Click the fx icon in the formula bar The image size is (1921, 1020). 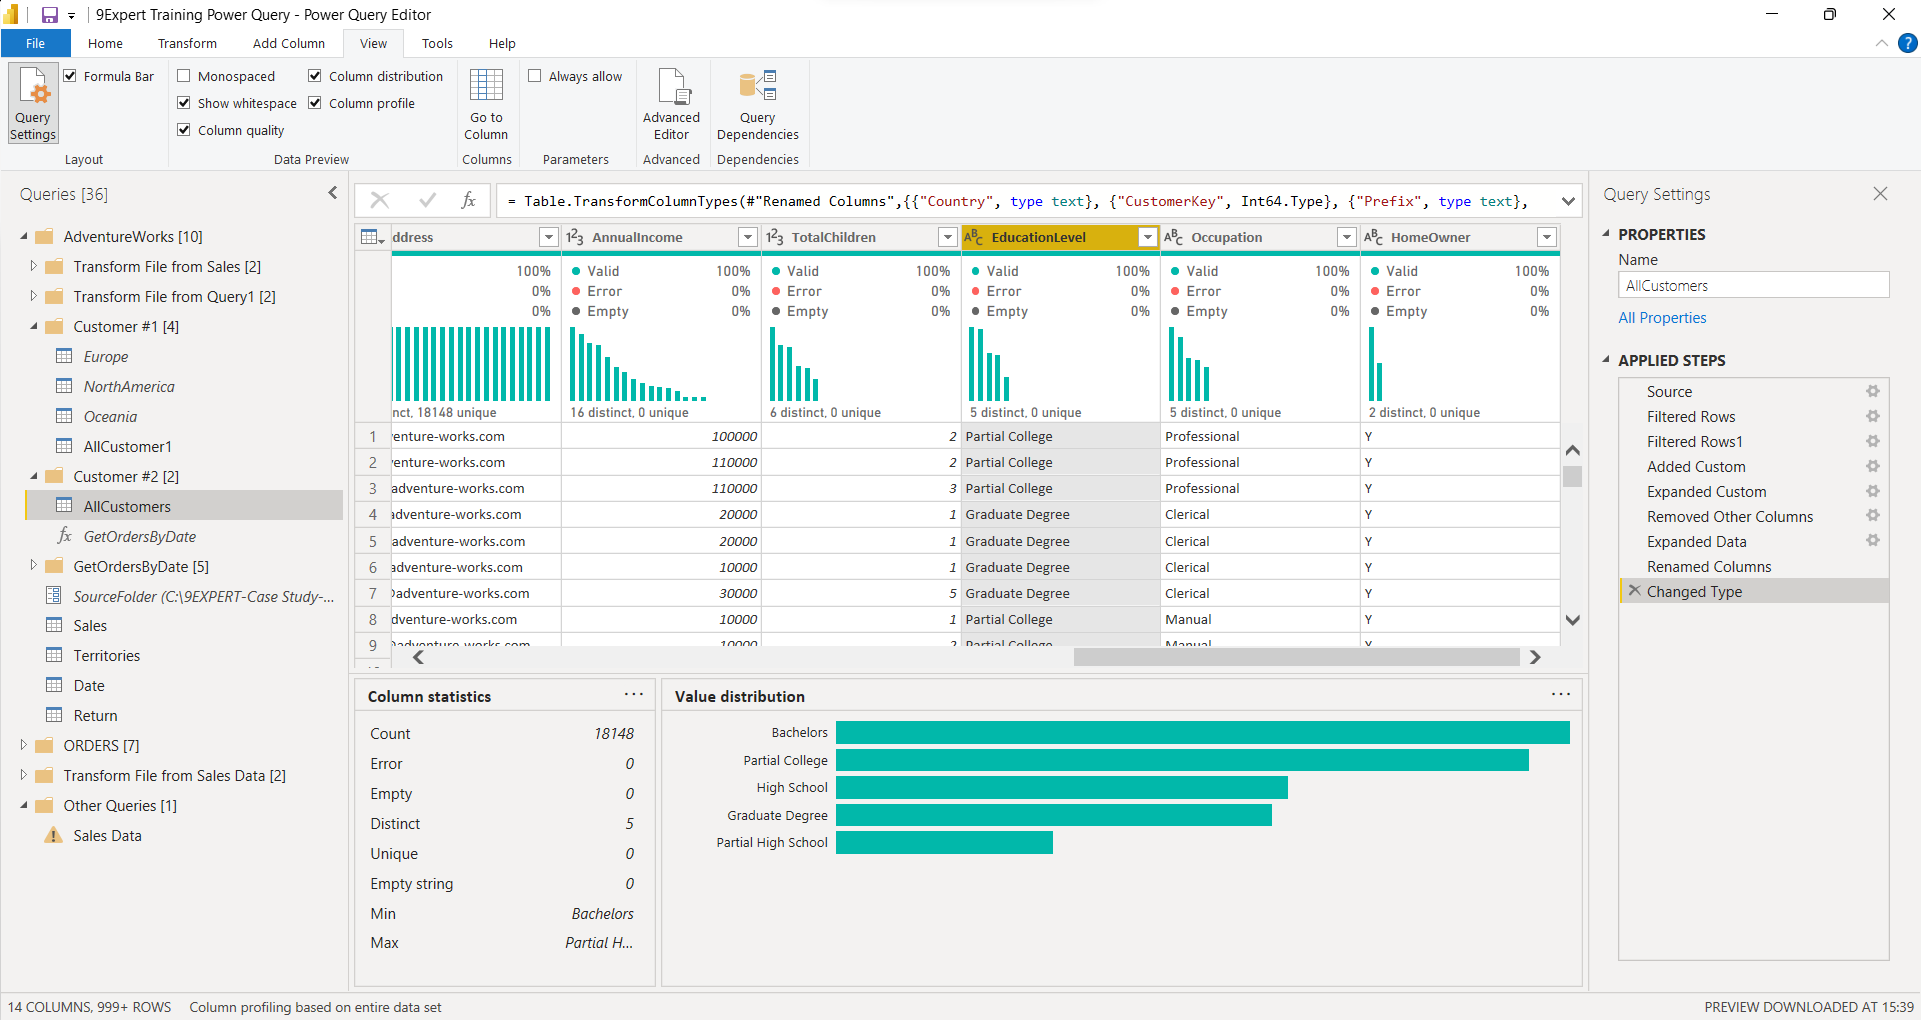468,200
